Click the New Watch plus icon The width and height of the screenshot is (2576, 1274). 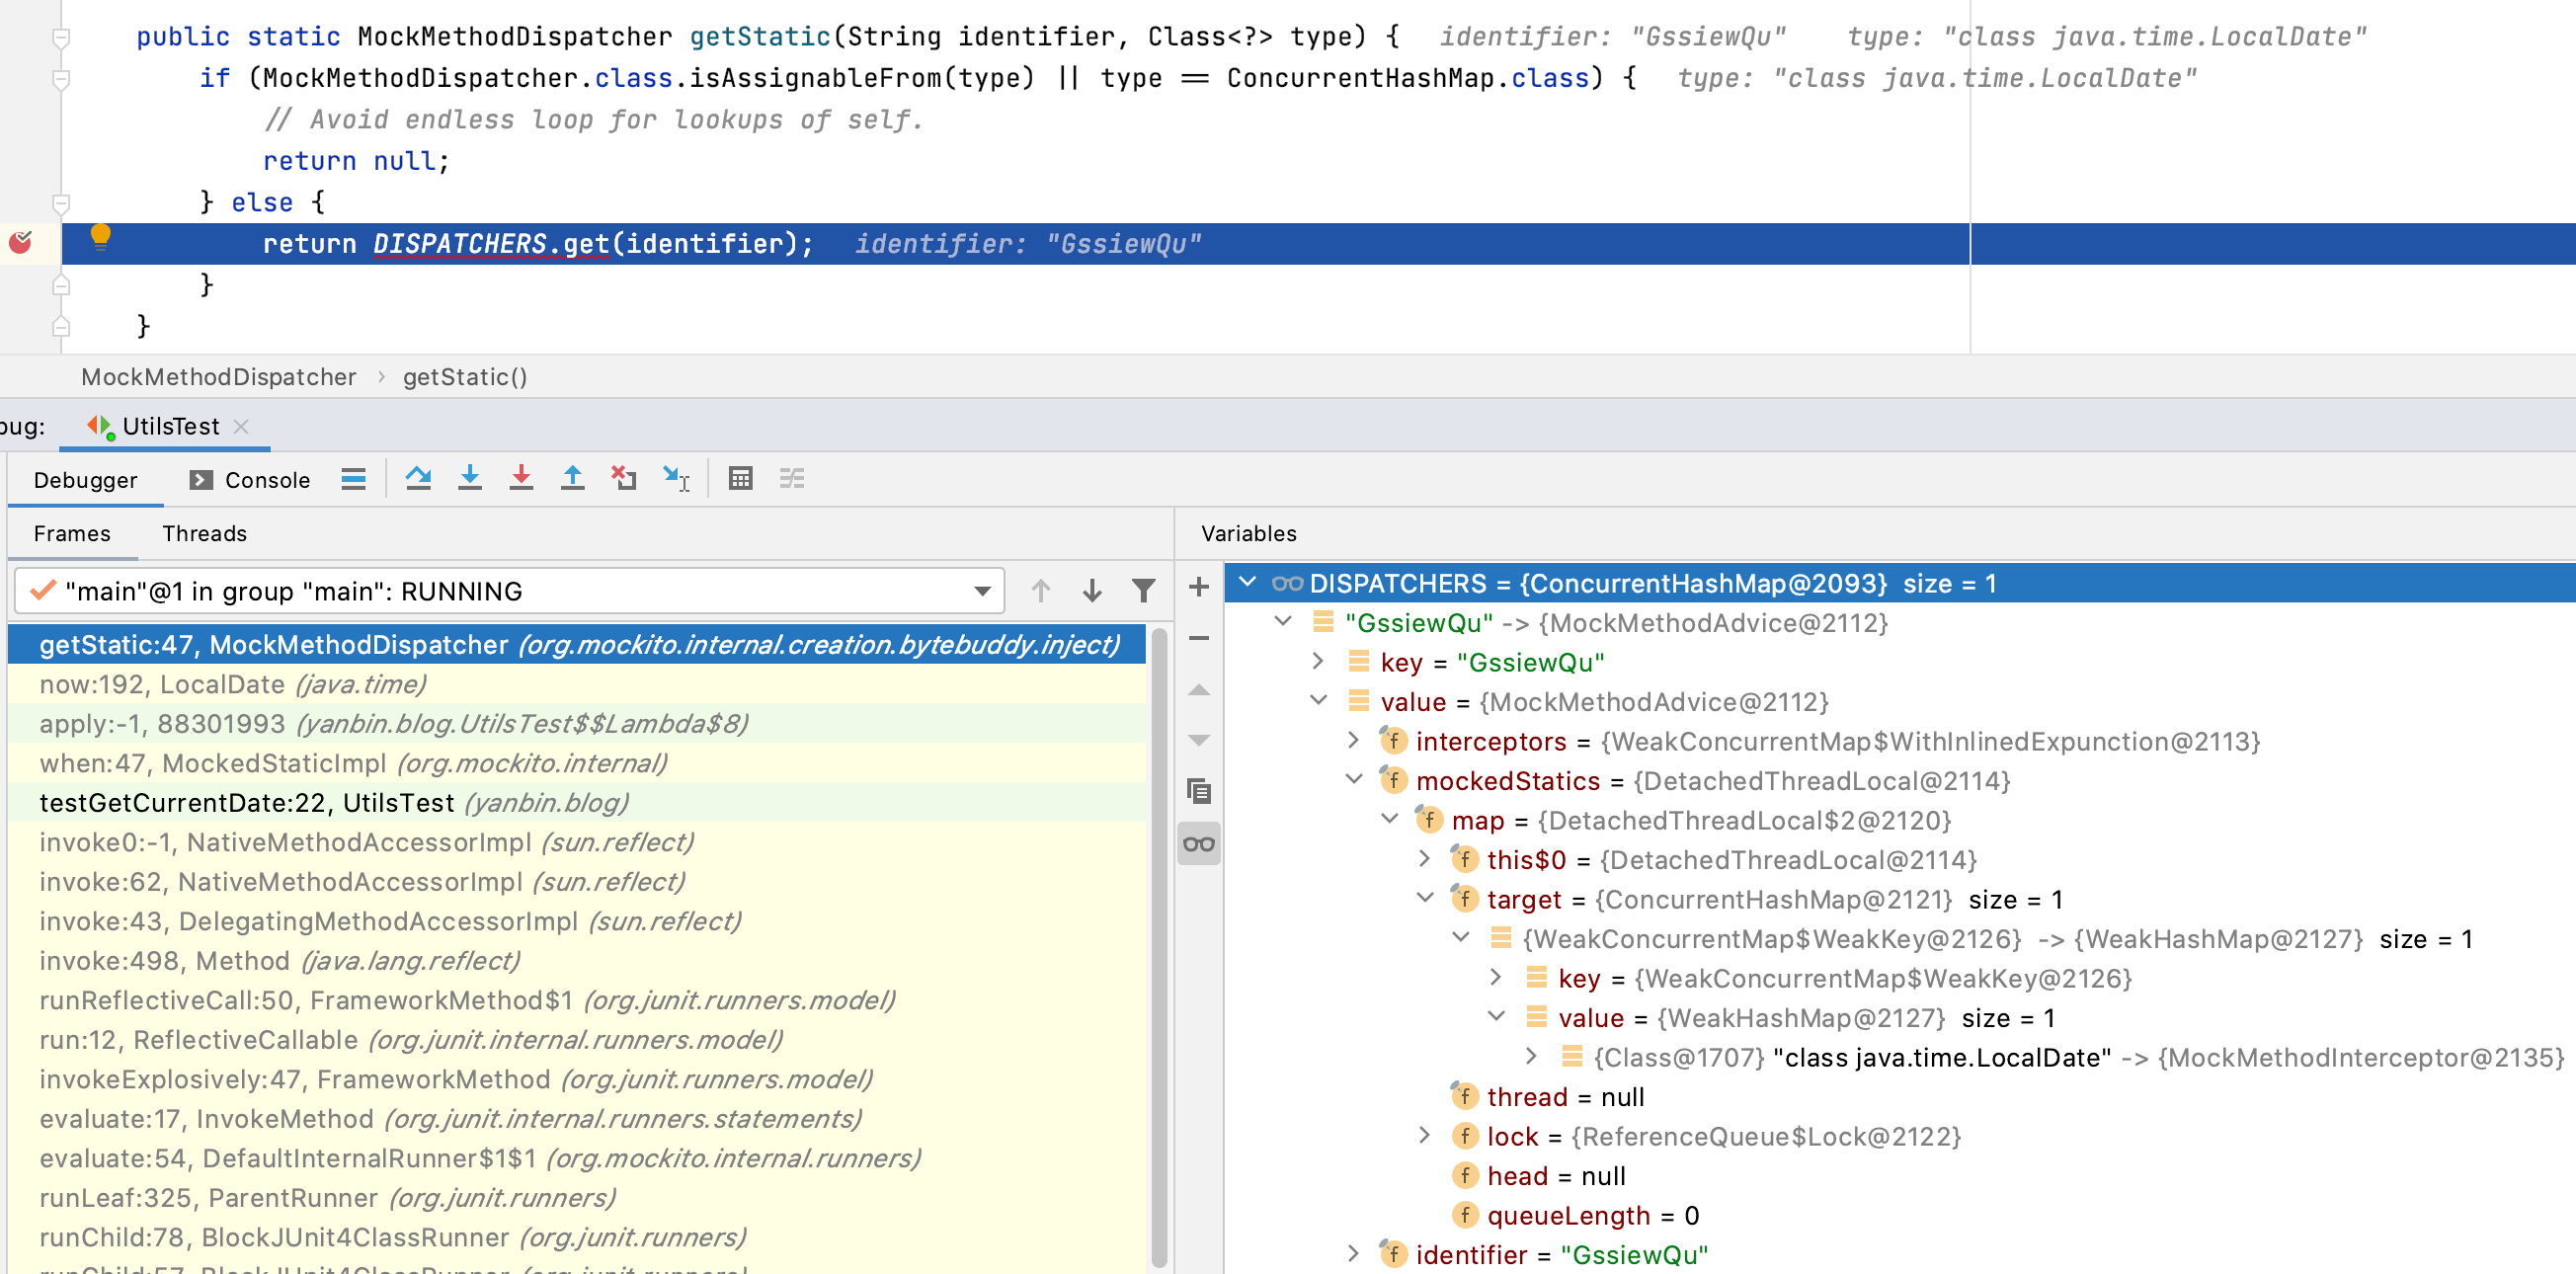pyautogui.click(x=1198, y=587)
